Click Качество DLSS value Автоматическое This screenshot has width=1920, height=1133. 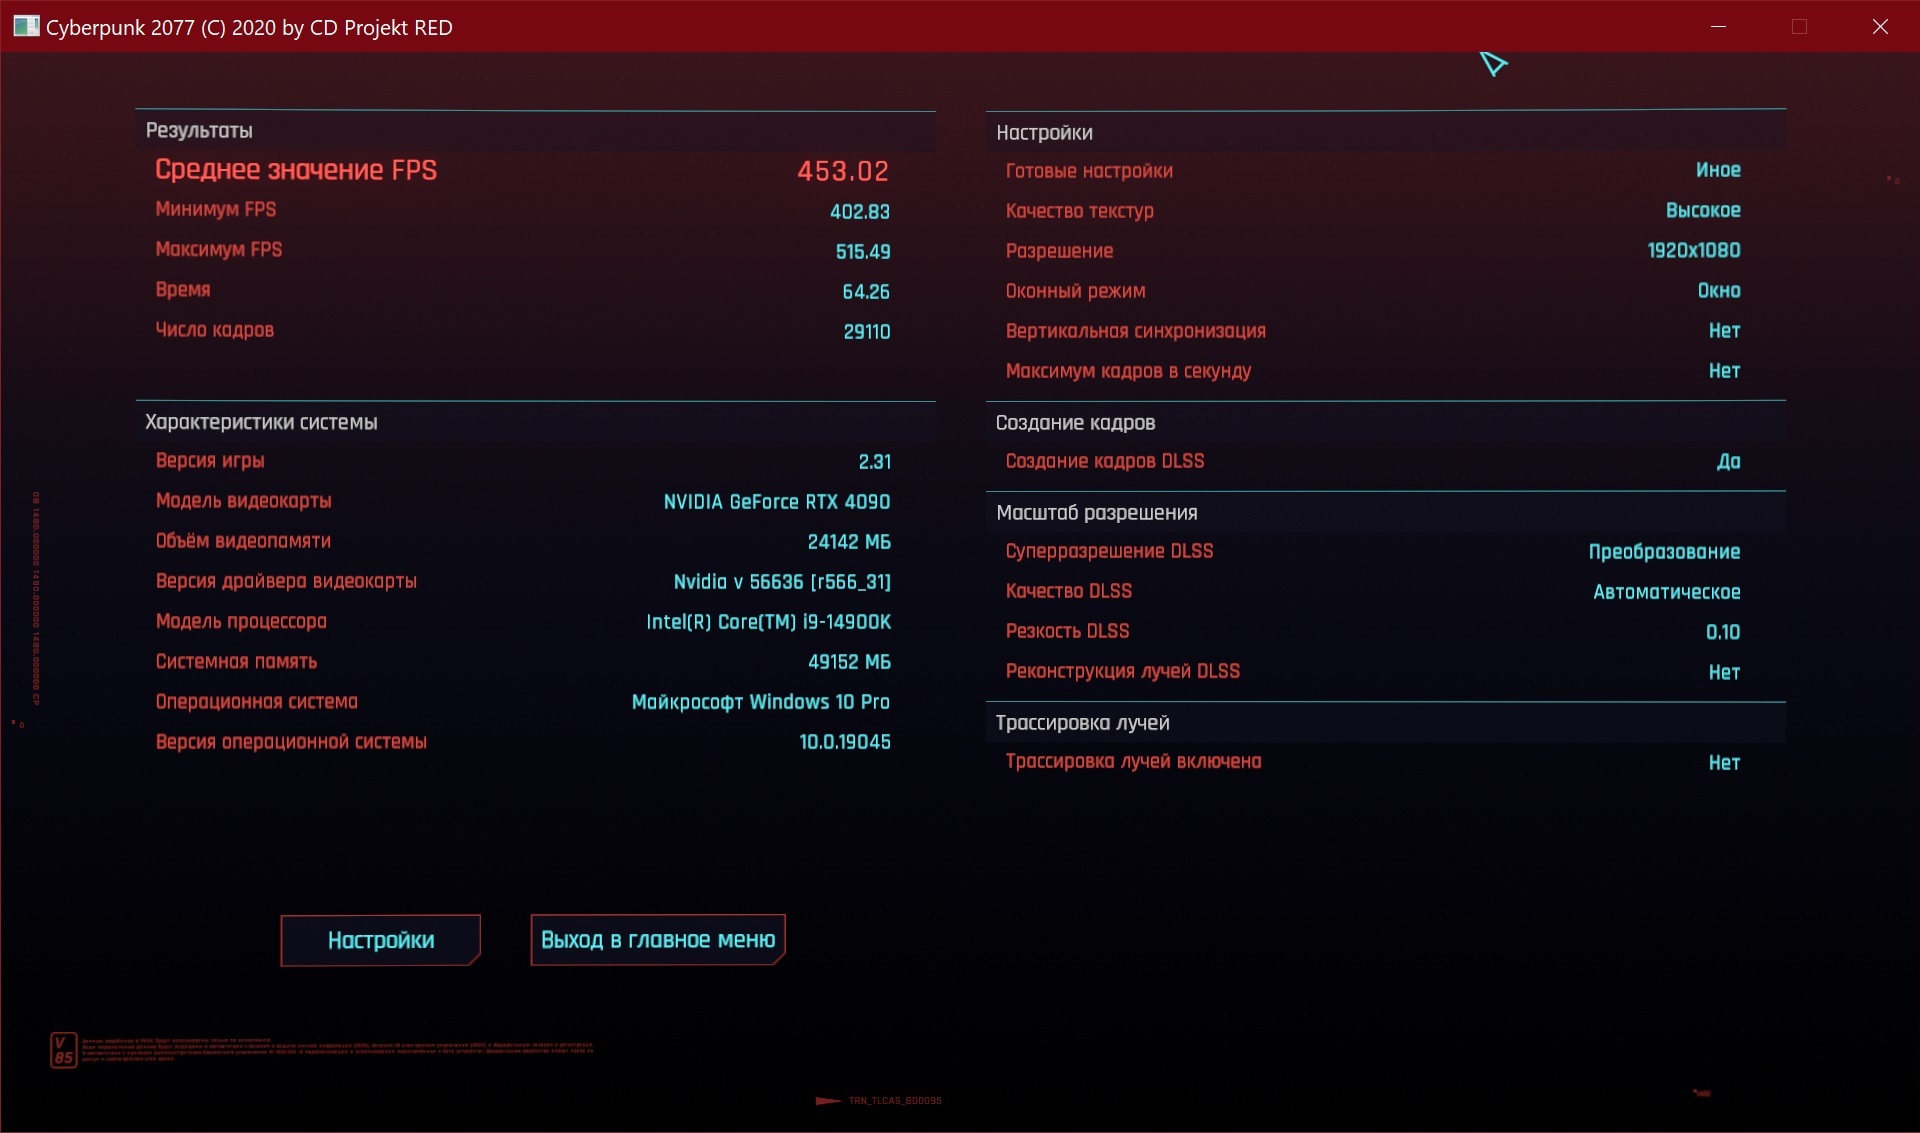click(1666, 592)
